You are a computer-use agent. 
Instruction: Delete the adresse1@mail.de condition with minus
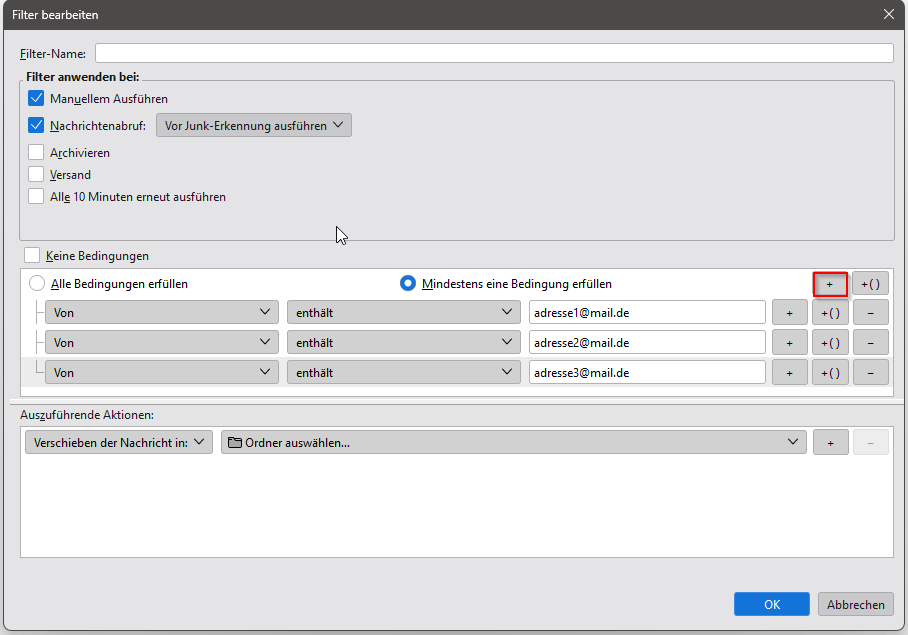[x=870, y=313]
